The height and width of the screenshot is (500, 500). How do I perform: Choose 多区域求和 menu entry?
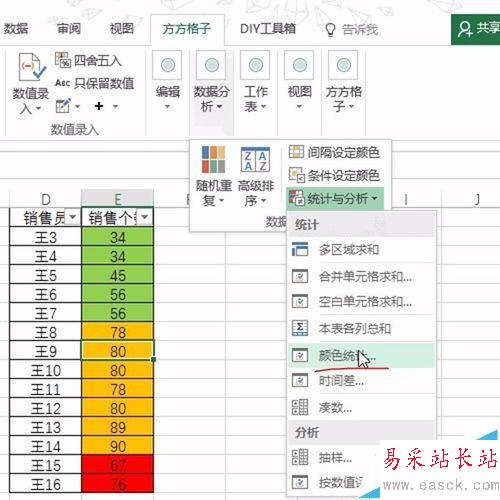click(x=362, y=249)
